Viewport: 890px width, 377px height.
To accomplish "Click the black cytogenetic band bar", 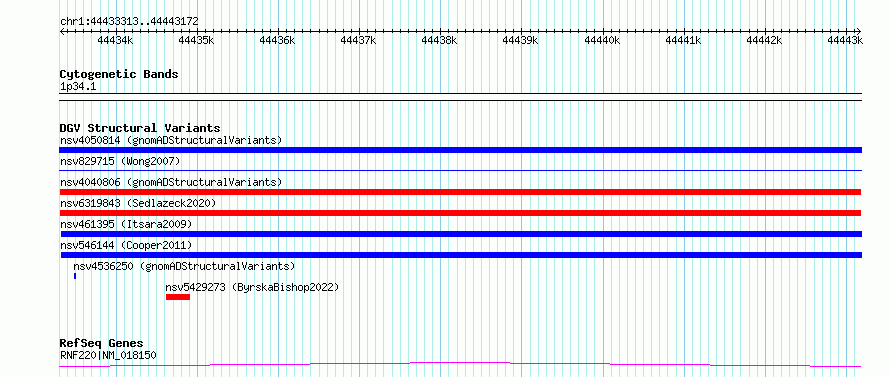I will pyautogui.click(x=460, y=97).
